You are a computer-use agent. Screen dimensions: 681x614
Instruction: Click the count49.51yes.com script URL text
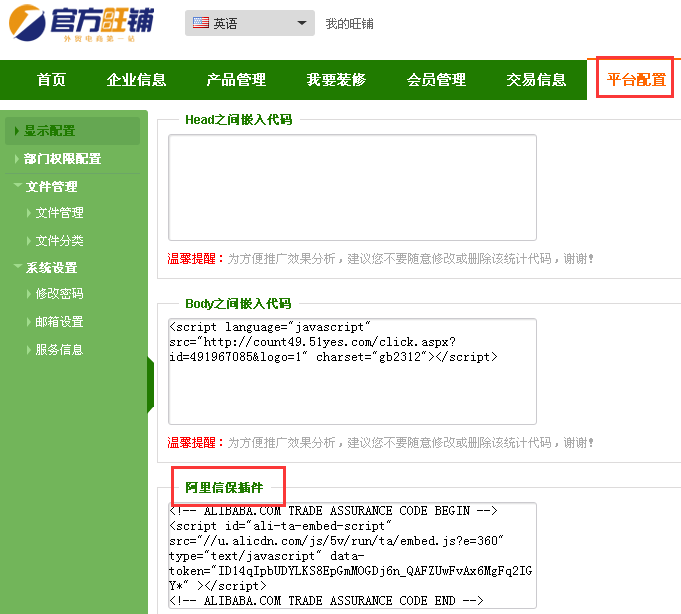pyautogui.click(x=312, y=342)
